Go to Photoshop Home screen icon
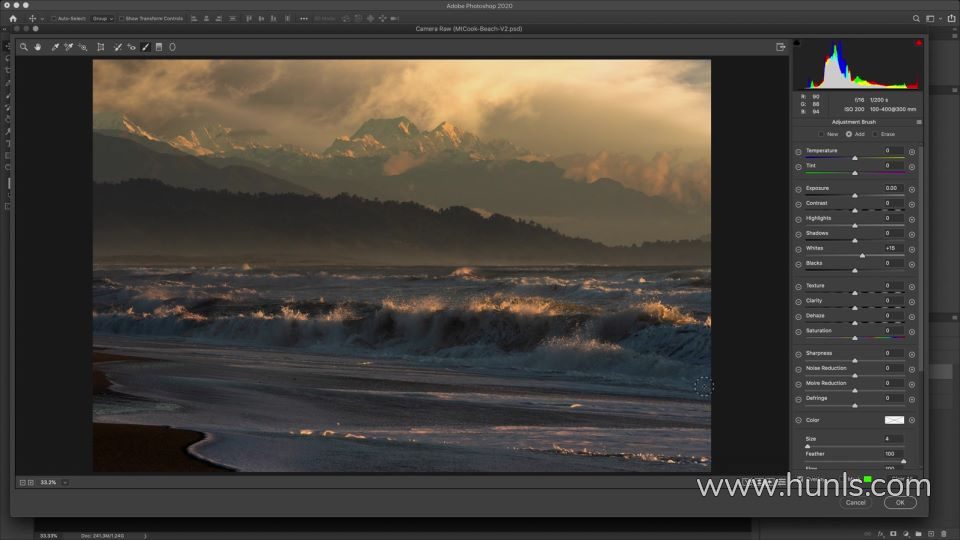960x540 pixels. tap(13, 18)
